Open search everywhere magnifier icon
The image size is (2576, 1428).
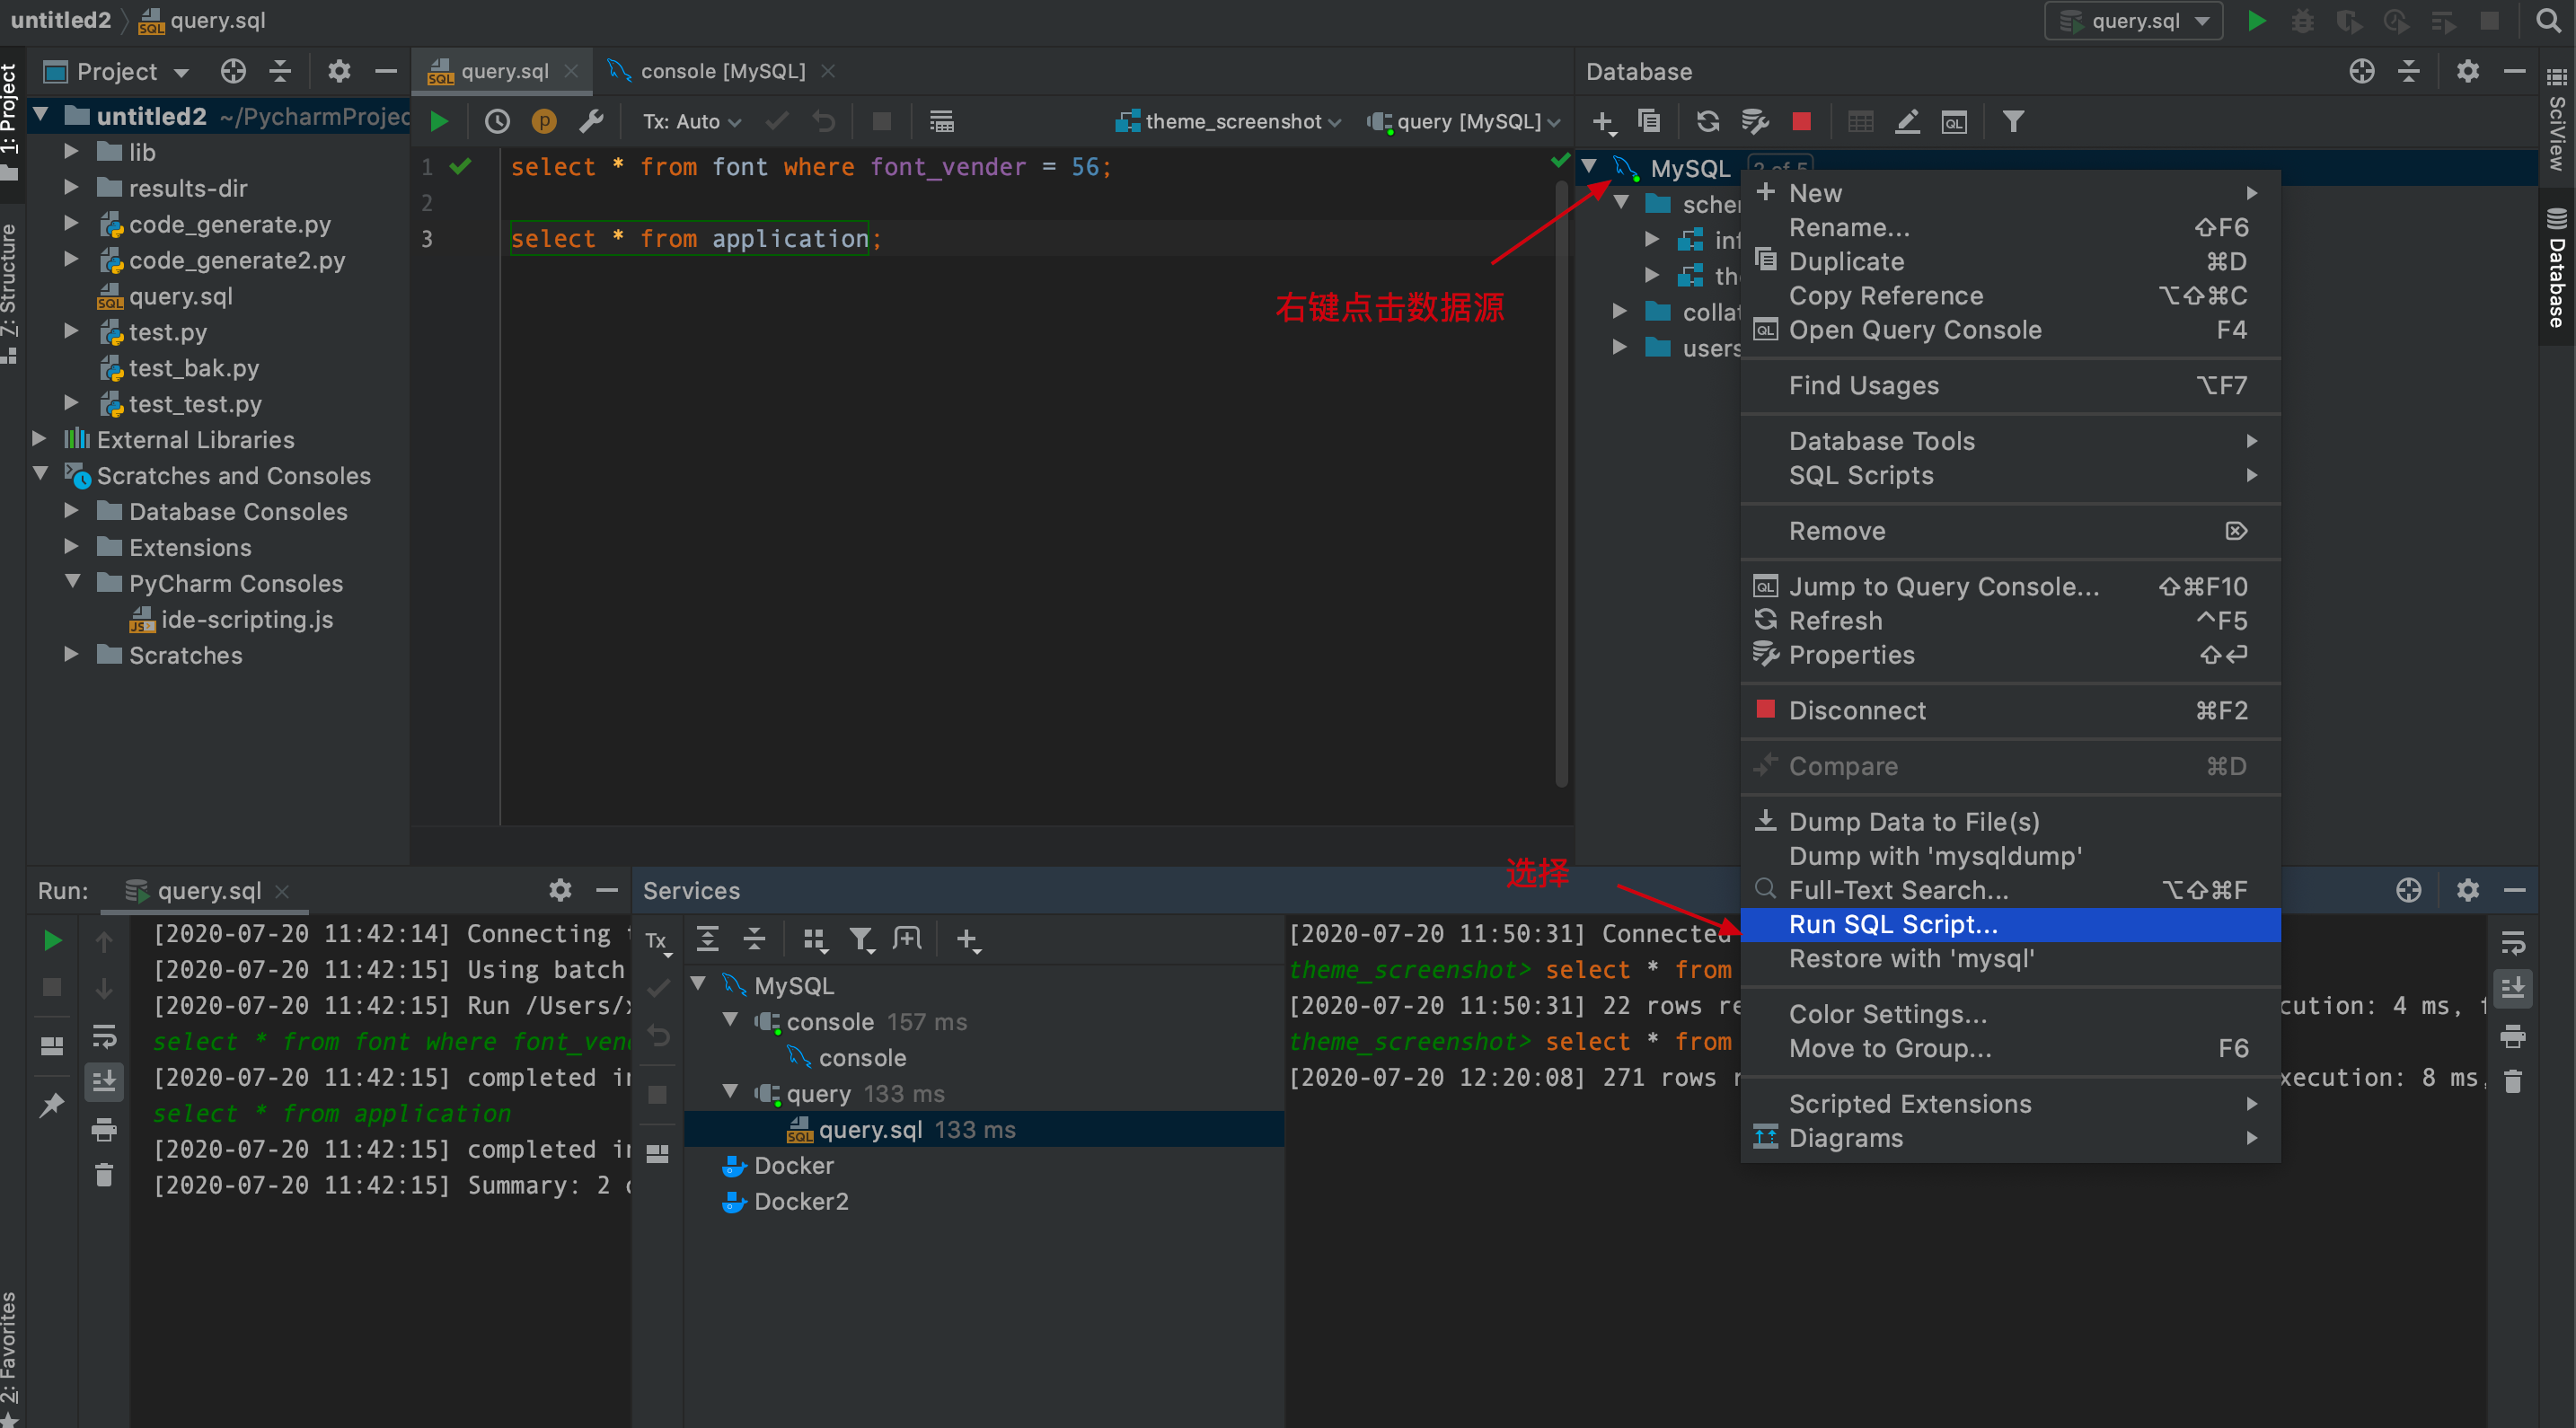coord(2548,20)
